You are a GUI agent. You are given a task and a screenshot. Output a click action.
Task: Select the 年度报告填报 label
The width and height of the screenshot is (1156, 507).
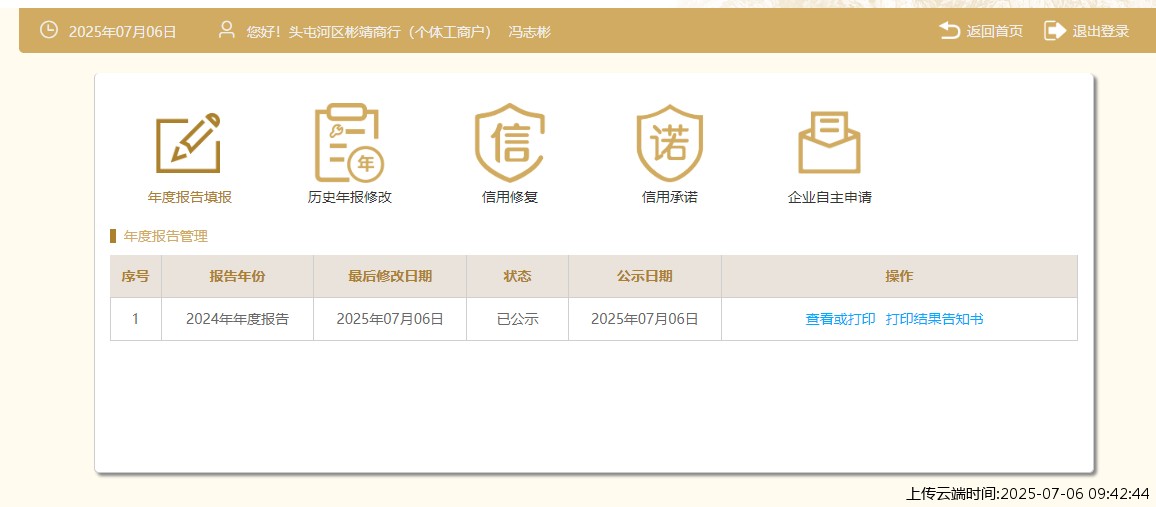(x=189, y=197)
